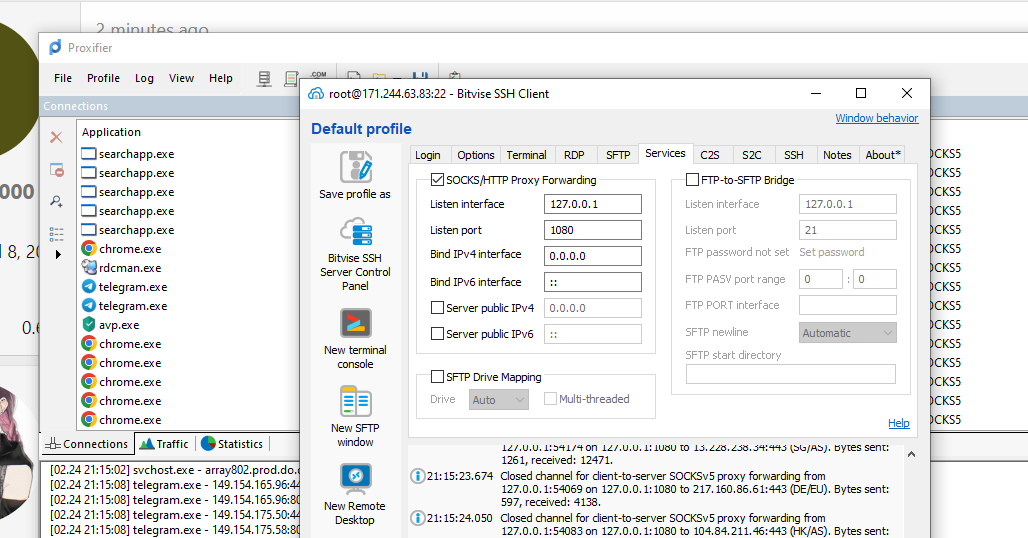1028x538 pixels.
Task: Switch to the Options tab
Action: [x=476, y=155]
